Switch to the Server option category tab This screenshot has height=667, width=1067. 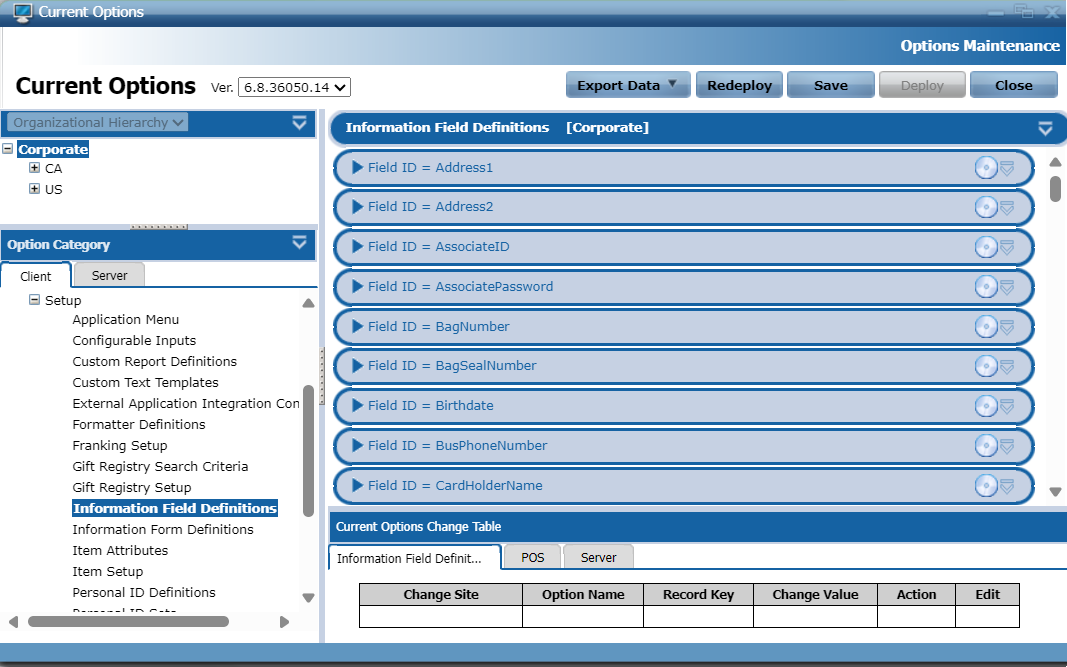109,275
